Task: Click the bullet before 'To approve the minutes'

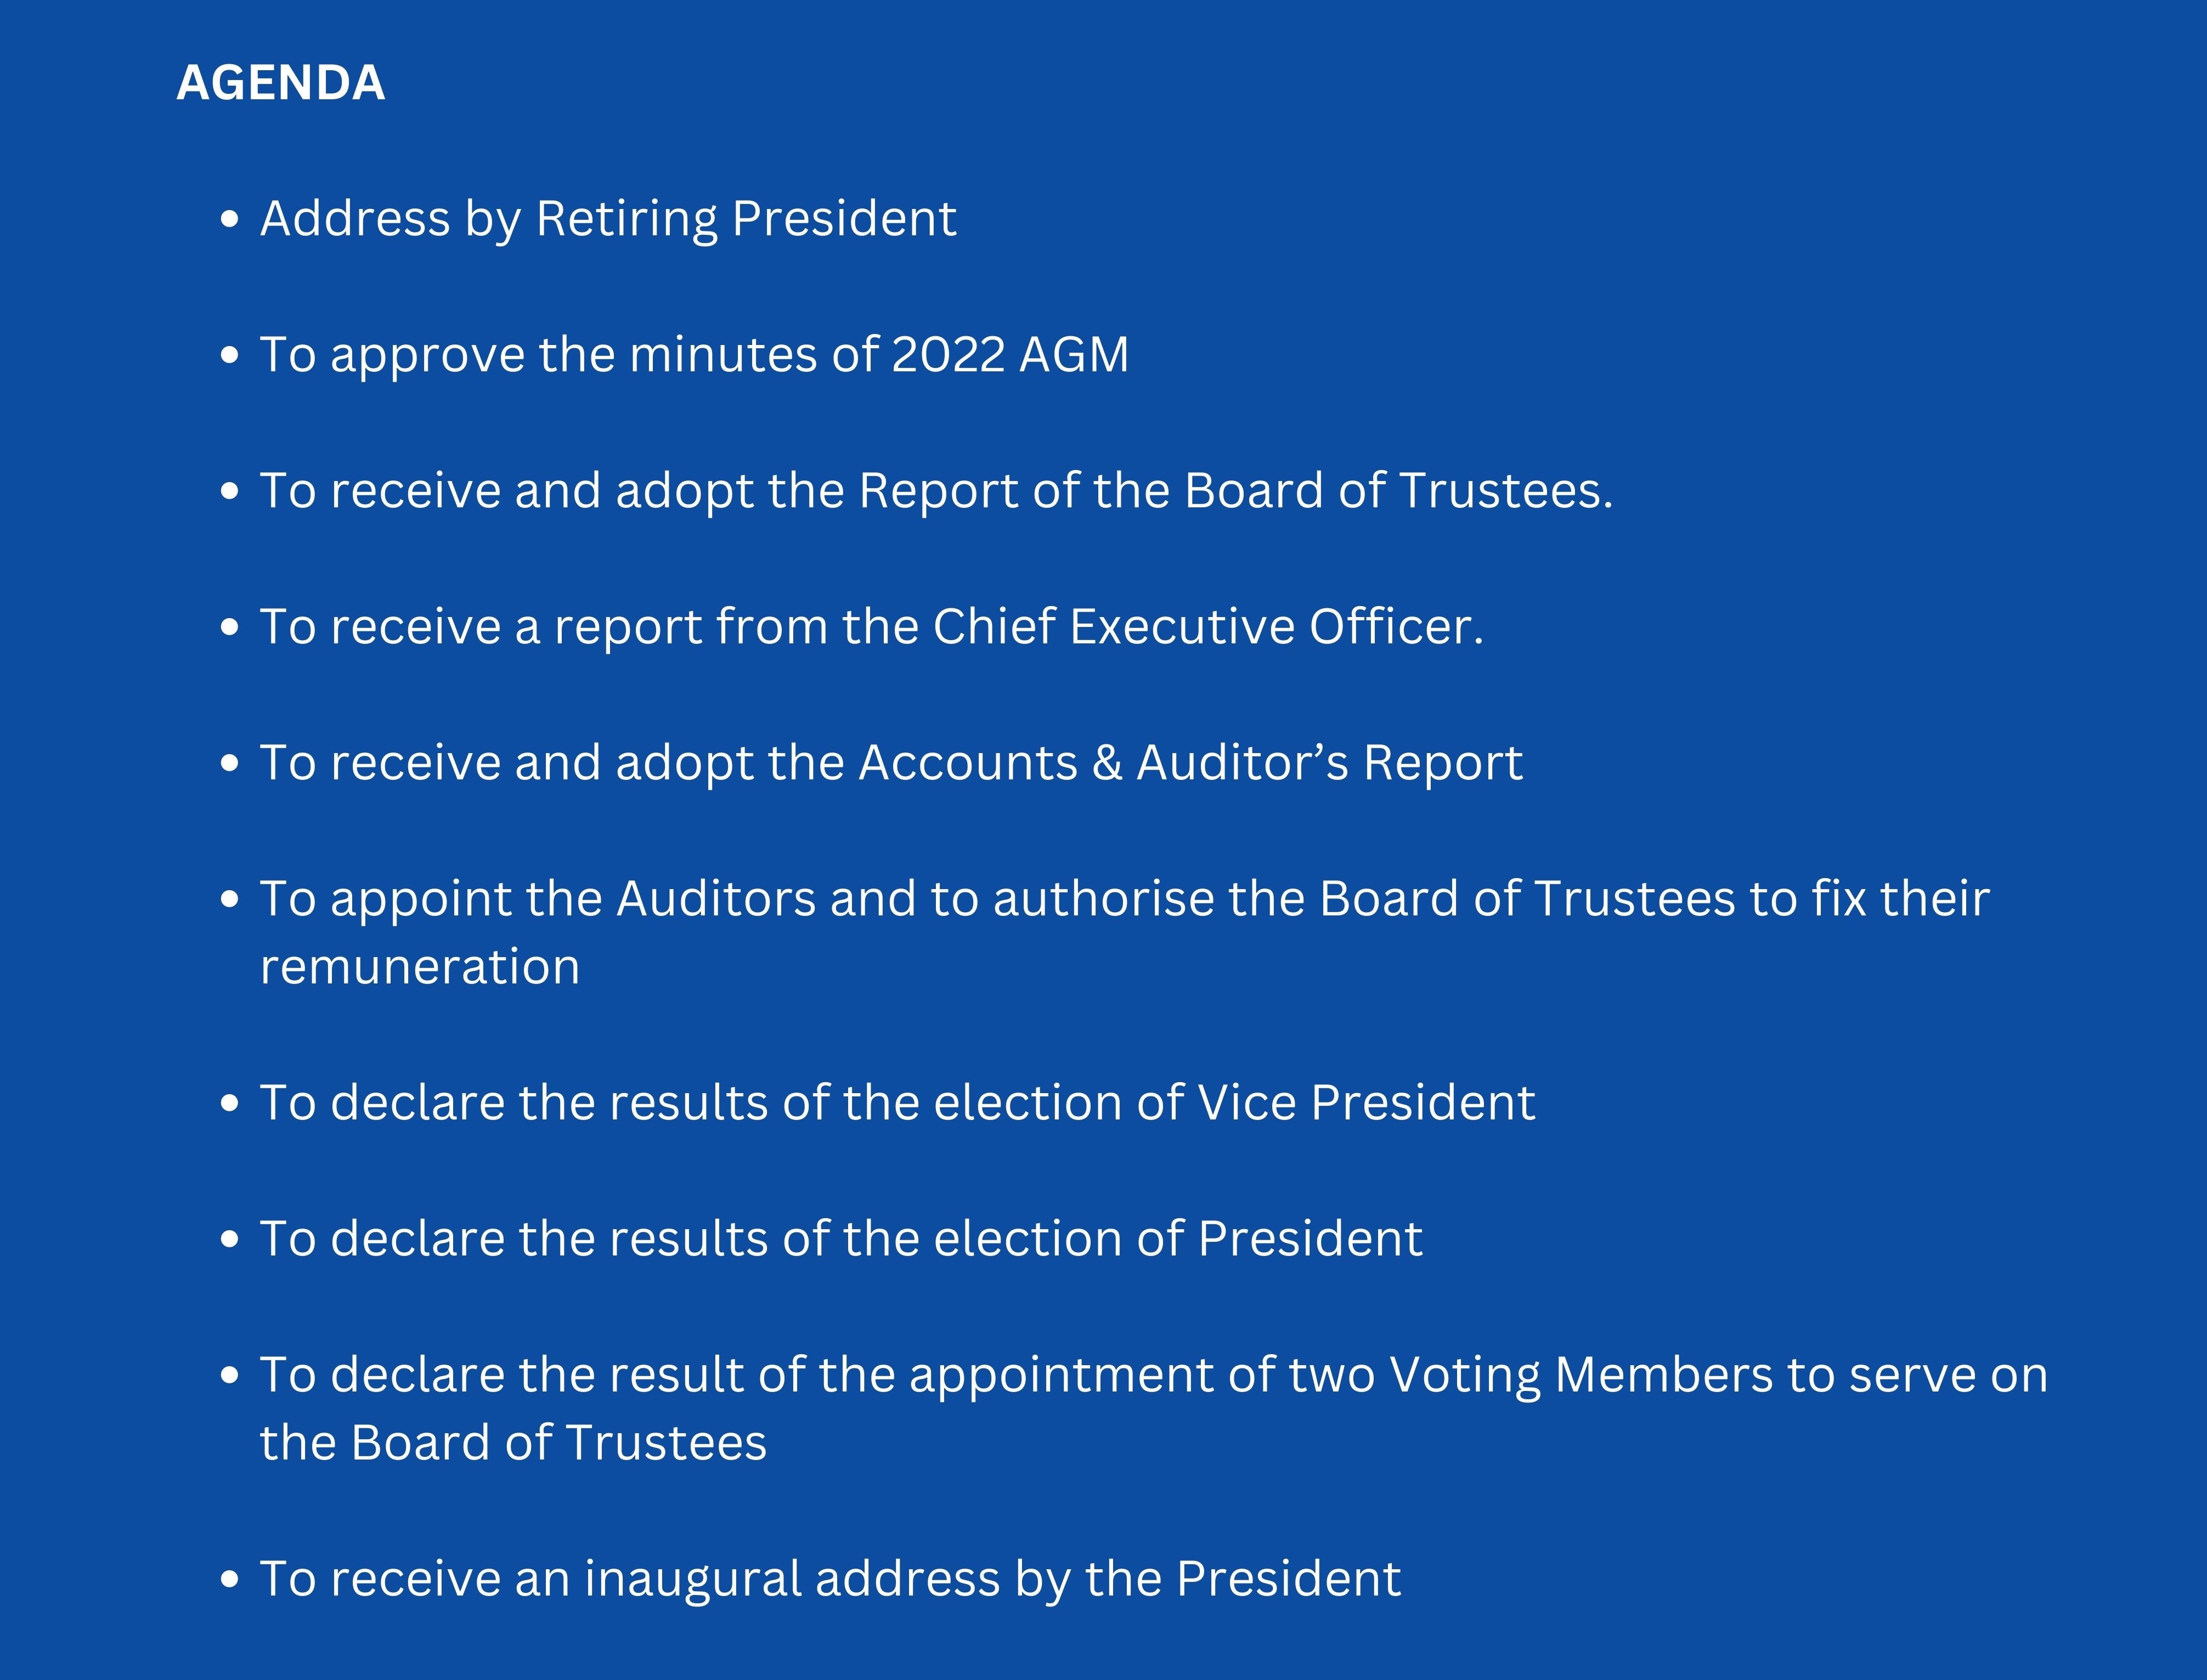Action: point(230,355)
